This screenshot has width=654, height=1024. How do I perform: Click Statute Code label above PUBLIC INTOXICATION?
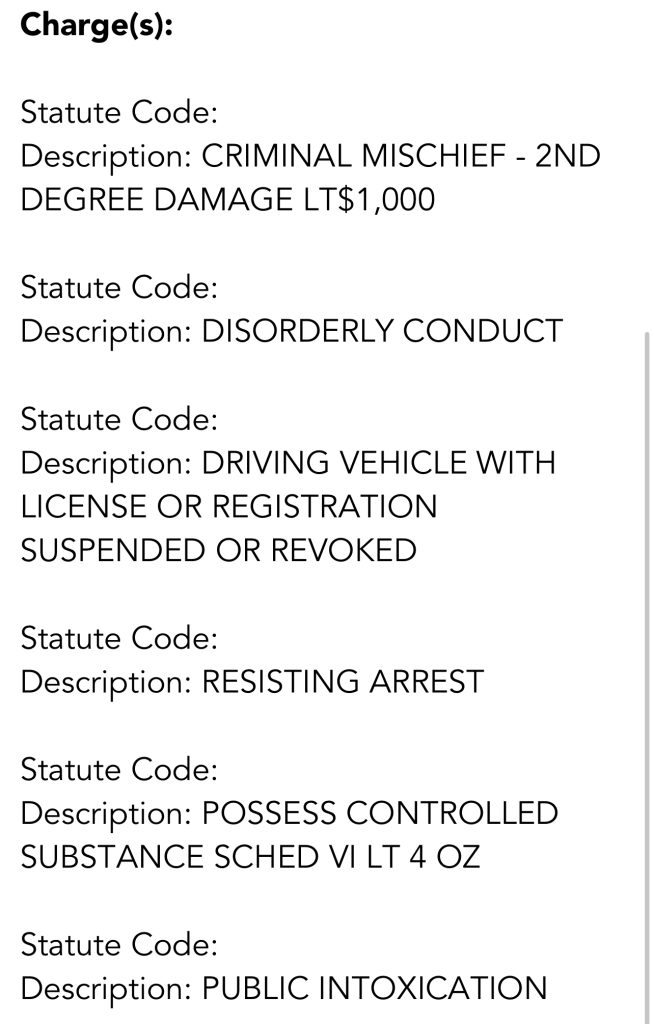[x=119, y=944]
